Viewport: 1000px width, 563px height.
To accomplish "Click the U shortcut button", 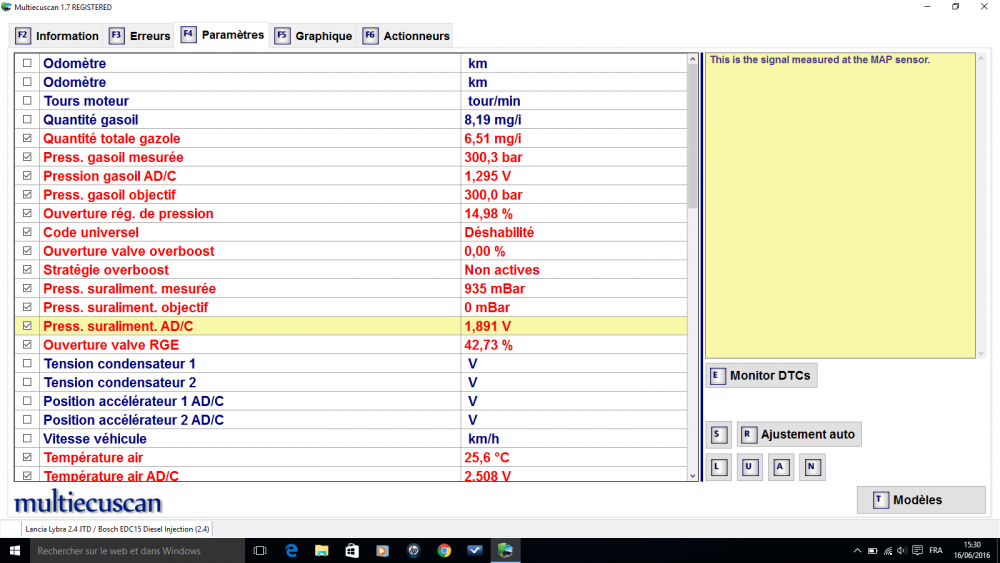I will 750,467.
